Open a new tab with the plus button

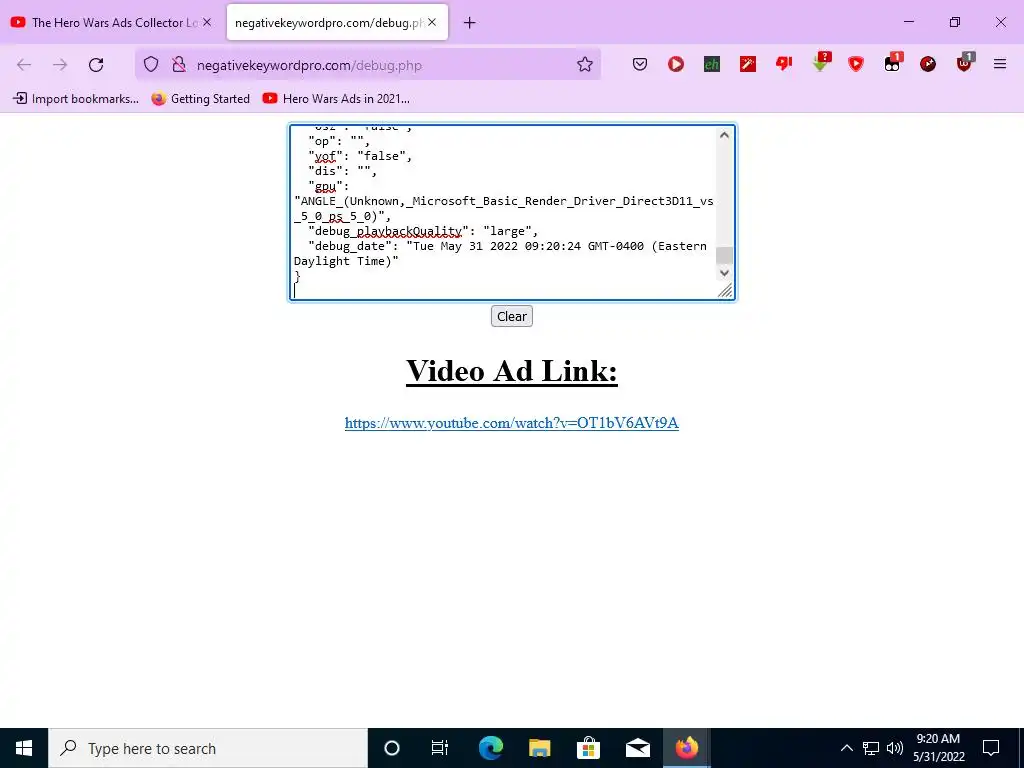[x=470, y=23]
